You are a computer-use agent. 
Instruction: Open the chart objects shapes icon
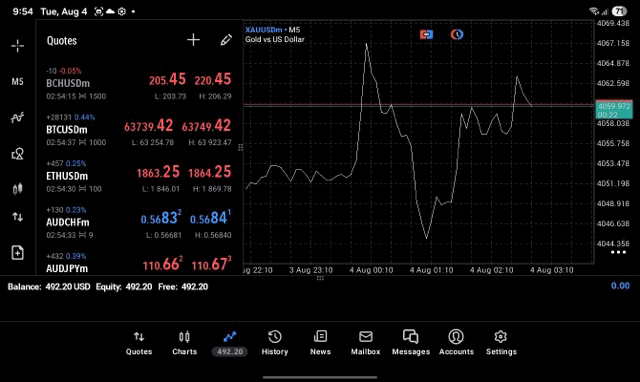tap(18, 153)
